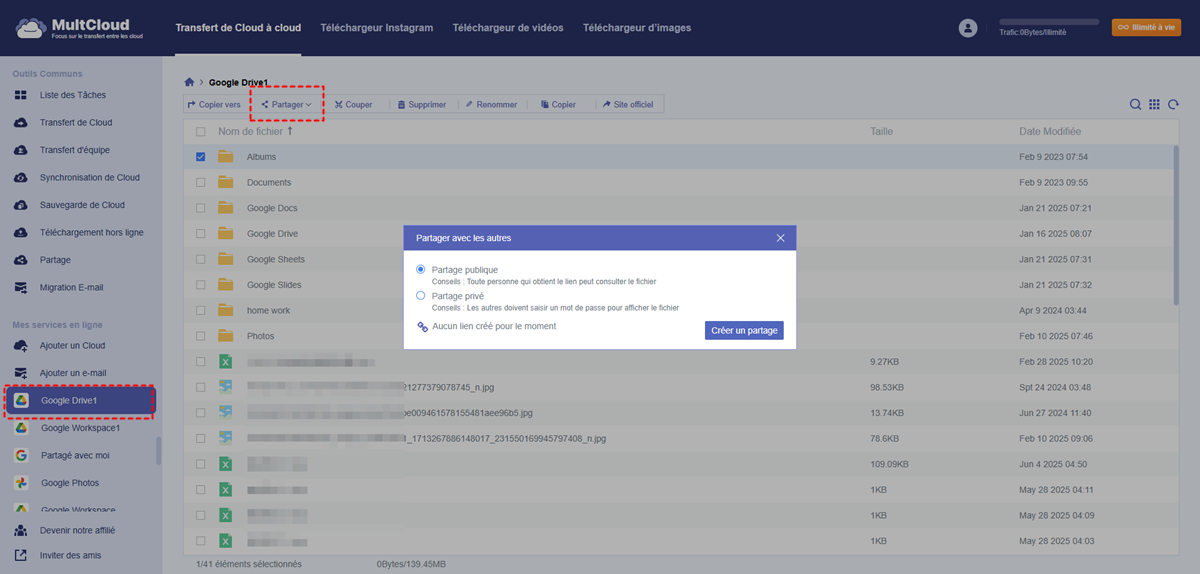This screenshot has height=574, width=1200.
Task: Open Transfert de Cloud tool
Action: pyautogui.click(x=75, y=122)
